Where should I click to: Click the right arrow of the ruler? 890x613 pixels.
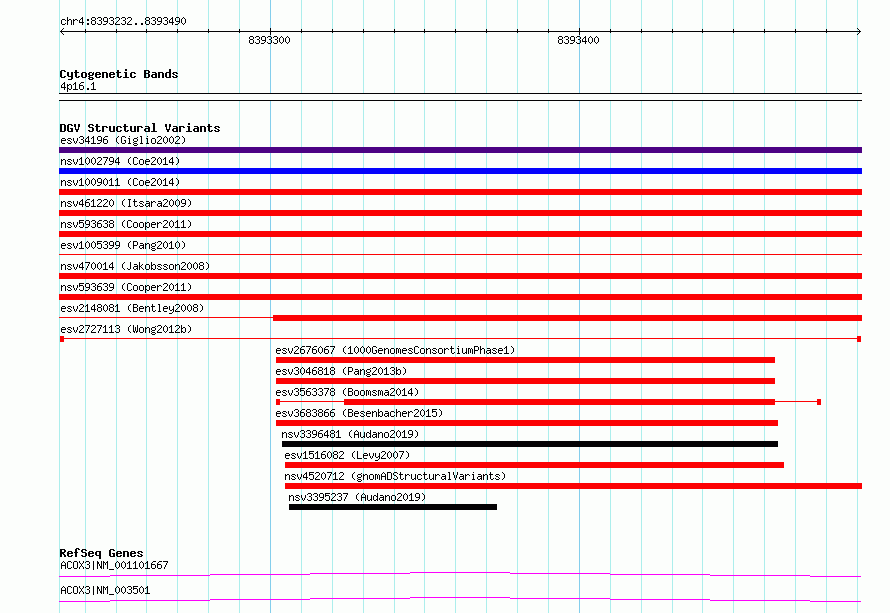[x=859, y=31]
